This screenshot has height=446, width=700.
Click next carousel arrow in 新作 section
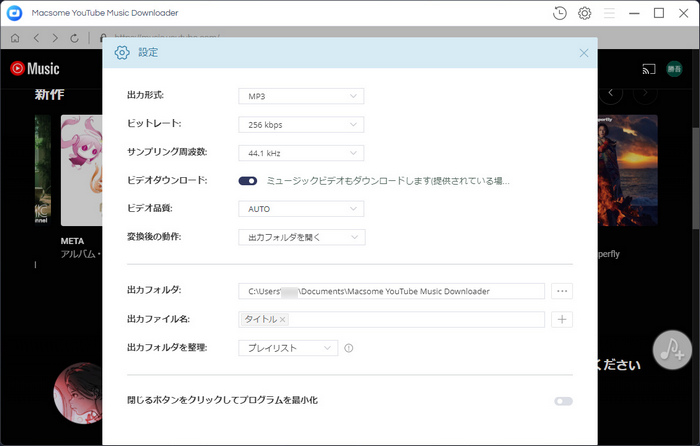[x=645, y=93]
